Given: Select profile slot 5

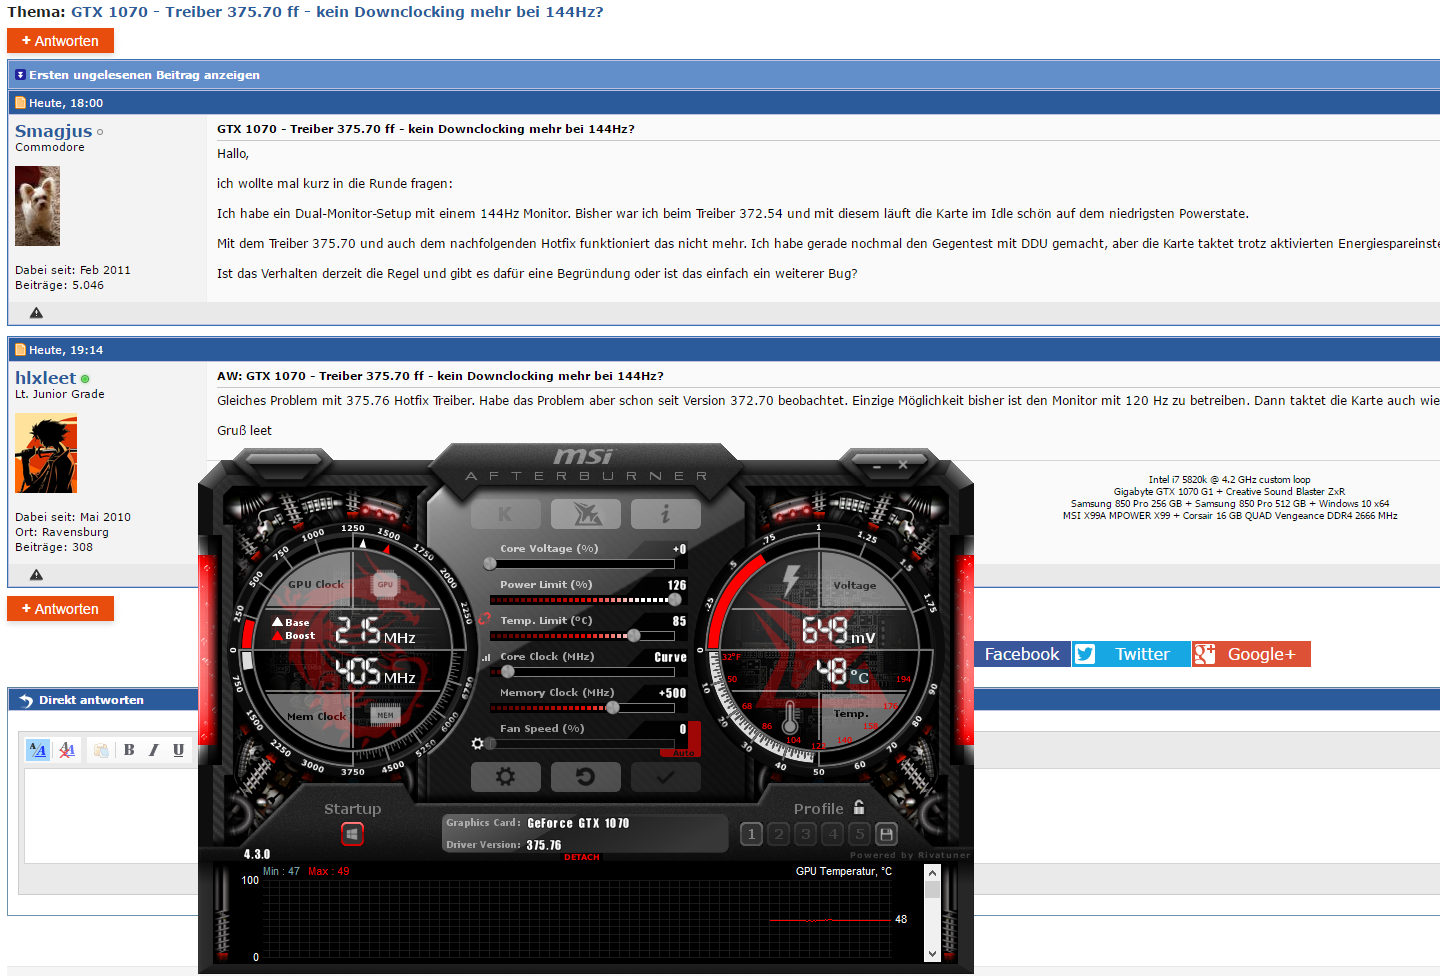Looking at the screenshot, I should tap(859, 834).
